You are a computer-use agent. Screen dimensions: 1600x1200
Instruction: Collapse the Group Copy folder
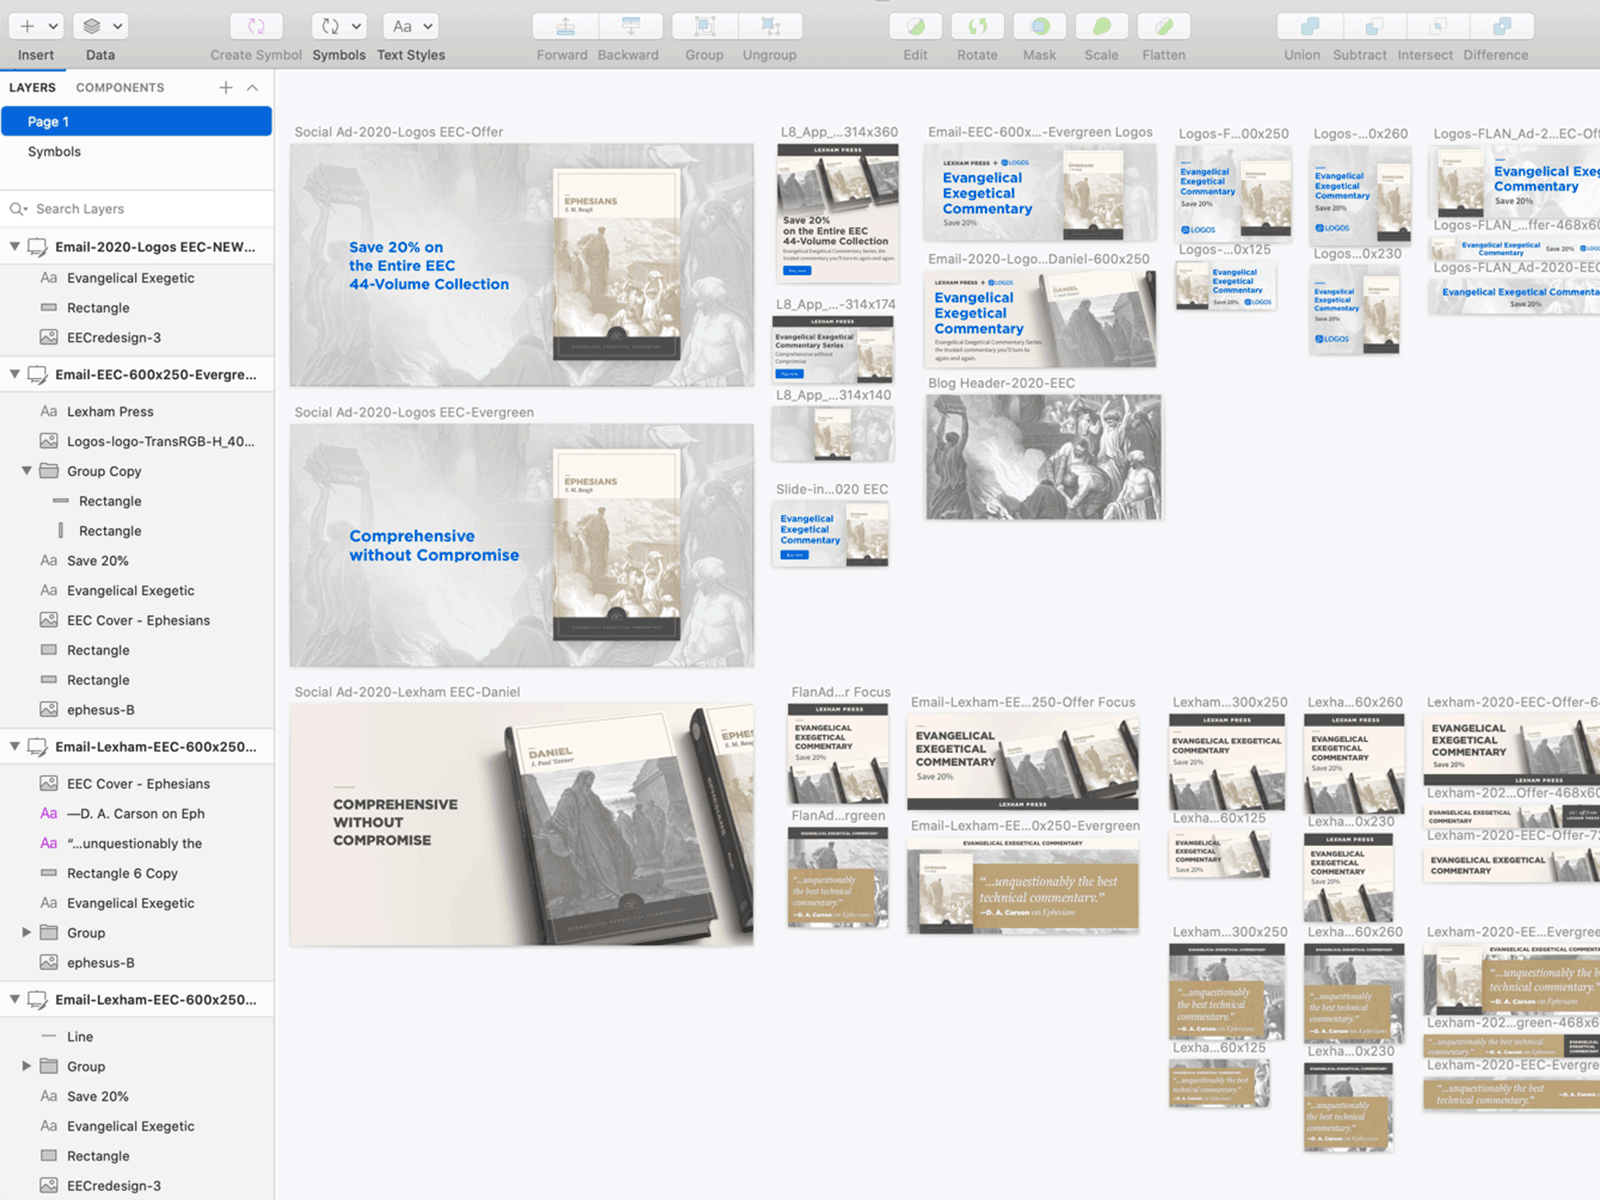(x=27, y=471)
